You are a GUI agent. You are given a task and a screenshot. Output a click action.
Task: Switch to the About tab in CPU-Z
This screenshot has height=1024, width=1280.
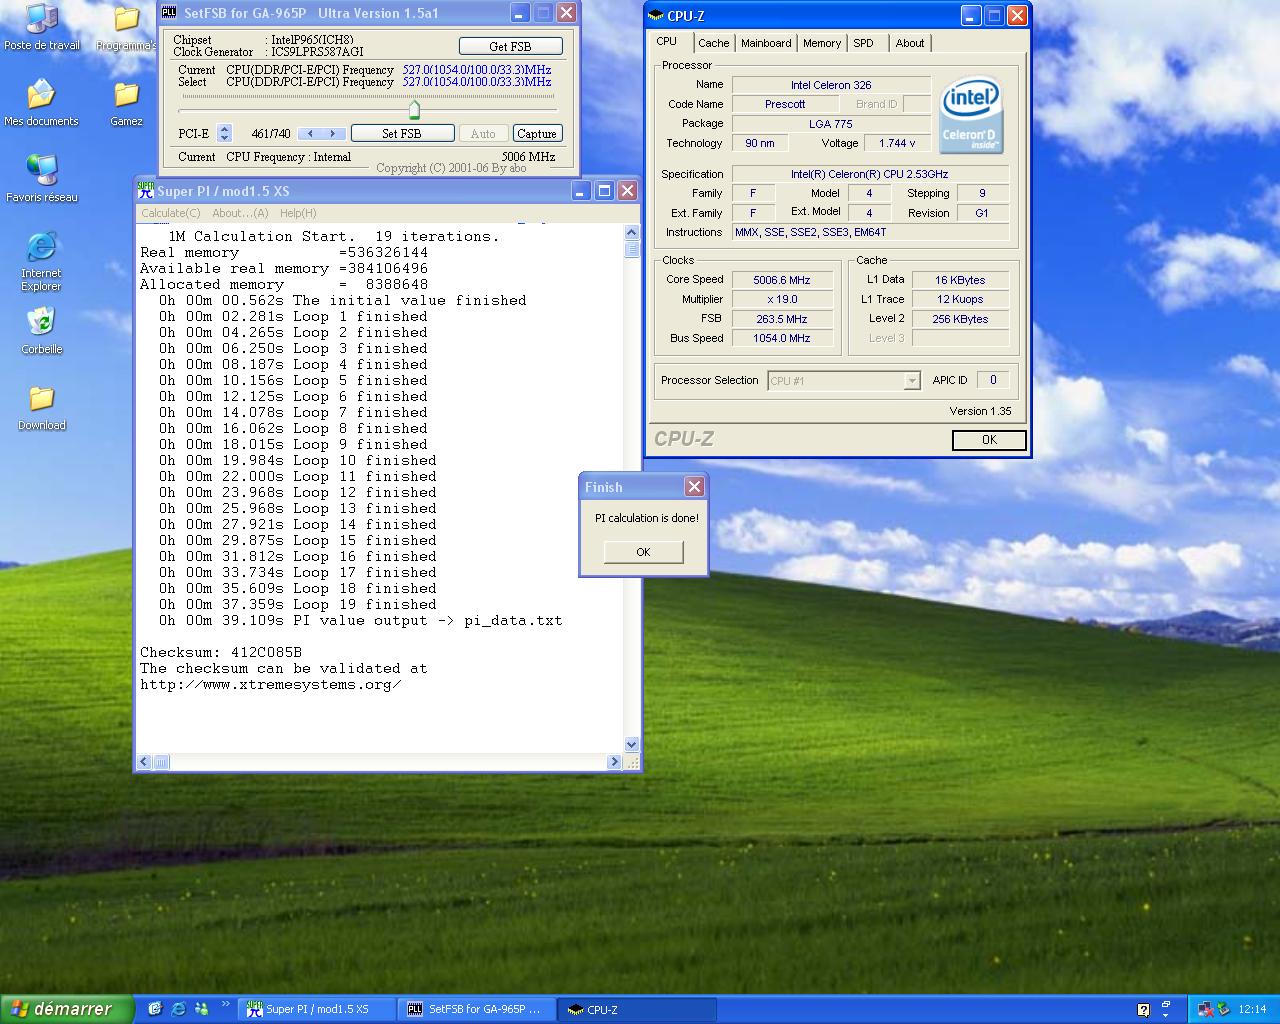pos(910,43)
